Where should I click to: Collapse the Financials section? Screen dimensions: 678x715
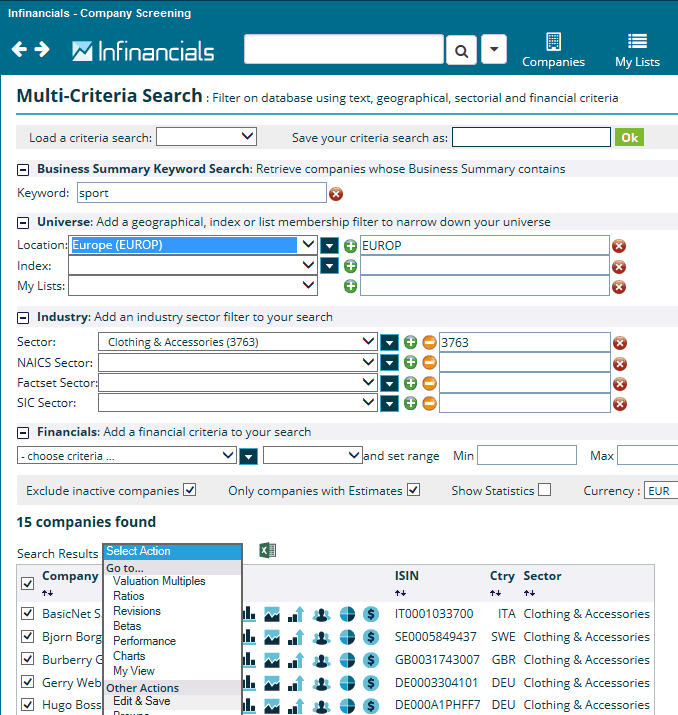pos(23,433)
